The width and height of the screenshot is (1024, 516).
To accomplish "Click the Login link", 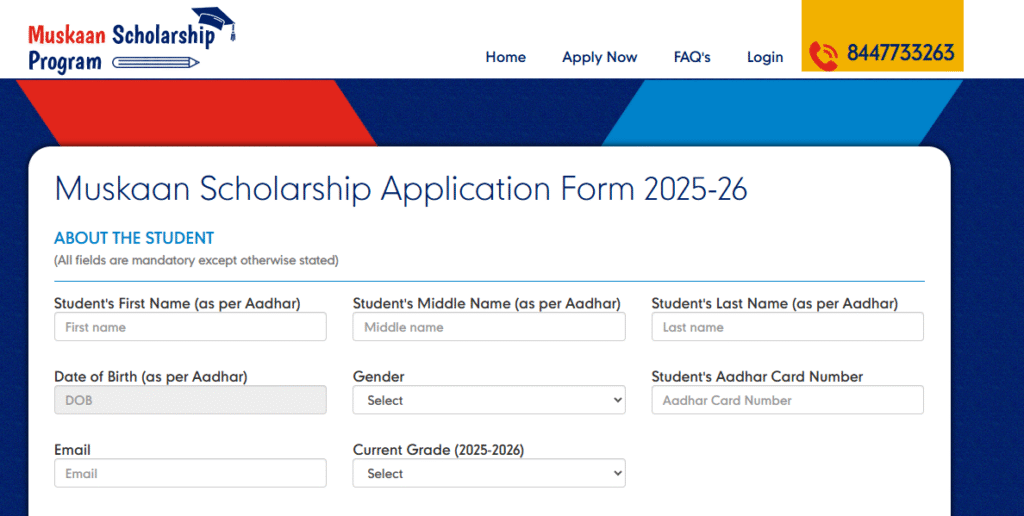I will pos(765,57).
